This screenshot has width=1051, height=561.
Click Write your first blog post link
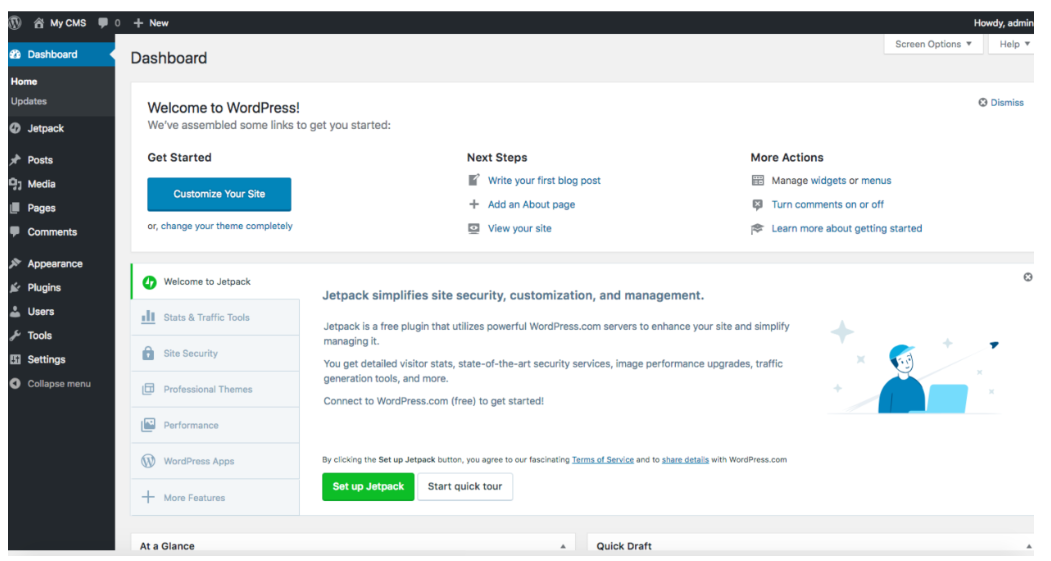[x=544, y=180]
